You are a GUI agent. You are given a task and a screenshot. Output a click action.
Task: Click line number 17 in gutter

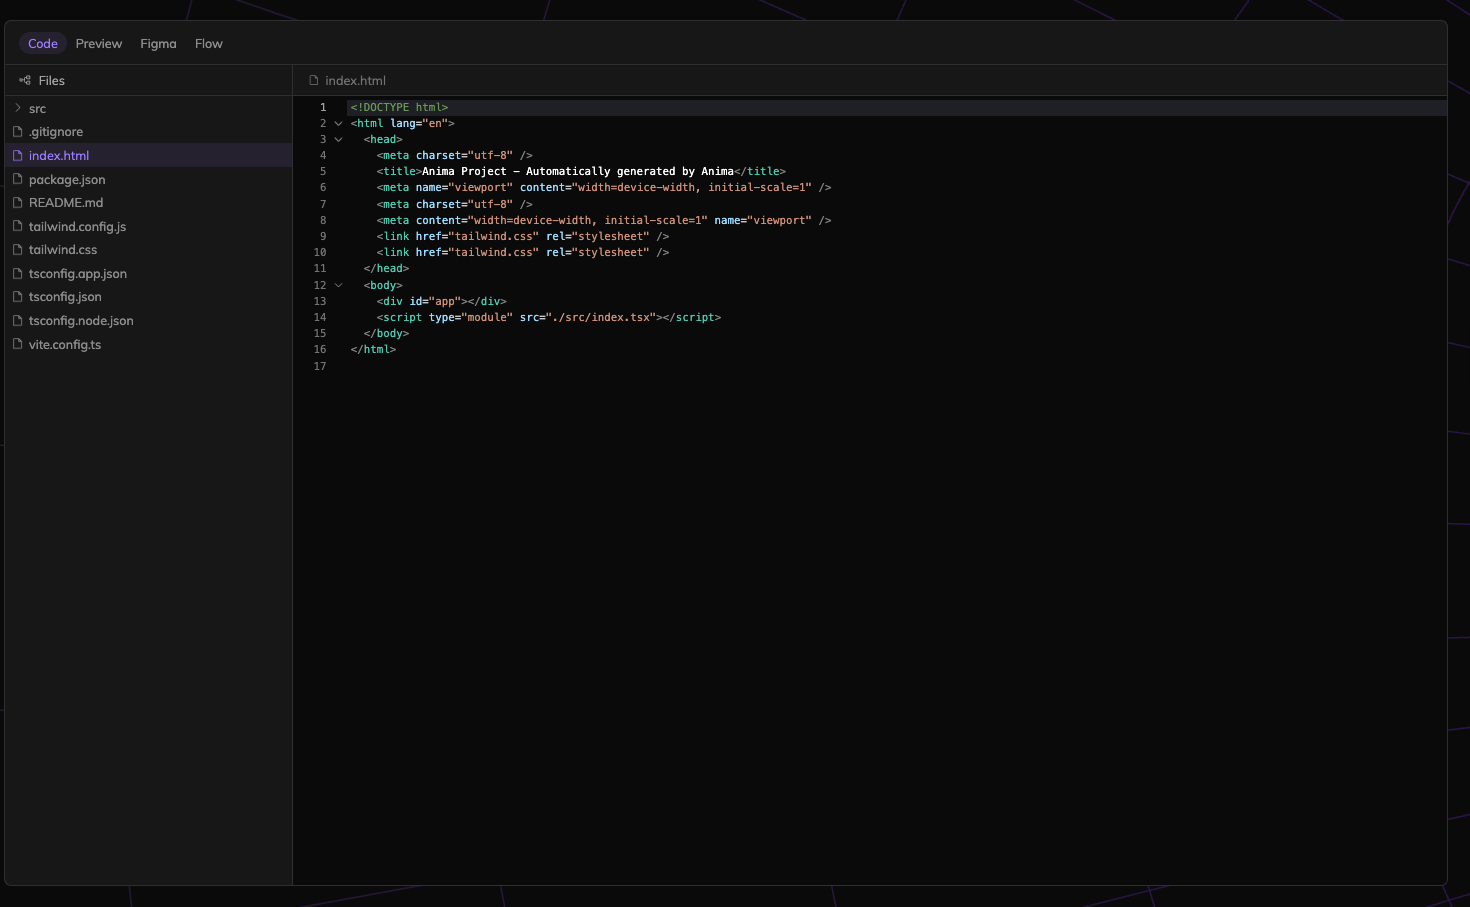[x=320, y=366]
